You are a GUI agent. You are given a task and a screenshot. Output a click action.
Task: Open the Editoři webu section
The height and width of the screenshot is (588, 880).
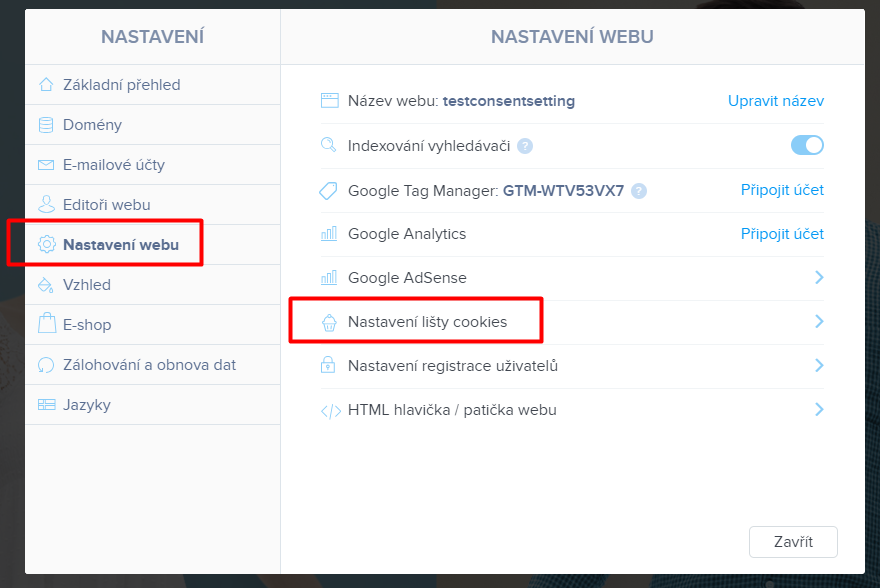pos(153,205)
